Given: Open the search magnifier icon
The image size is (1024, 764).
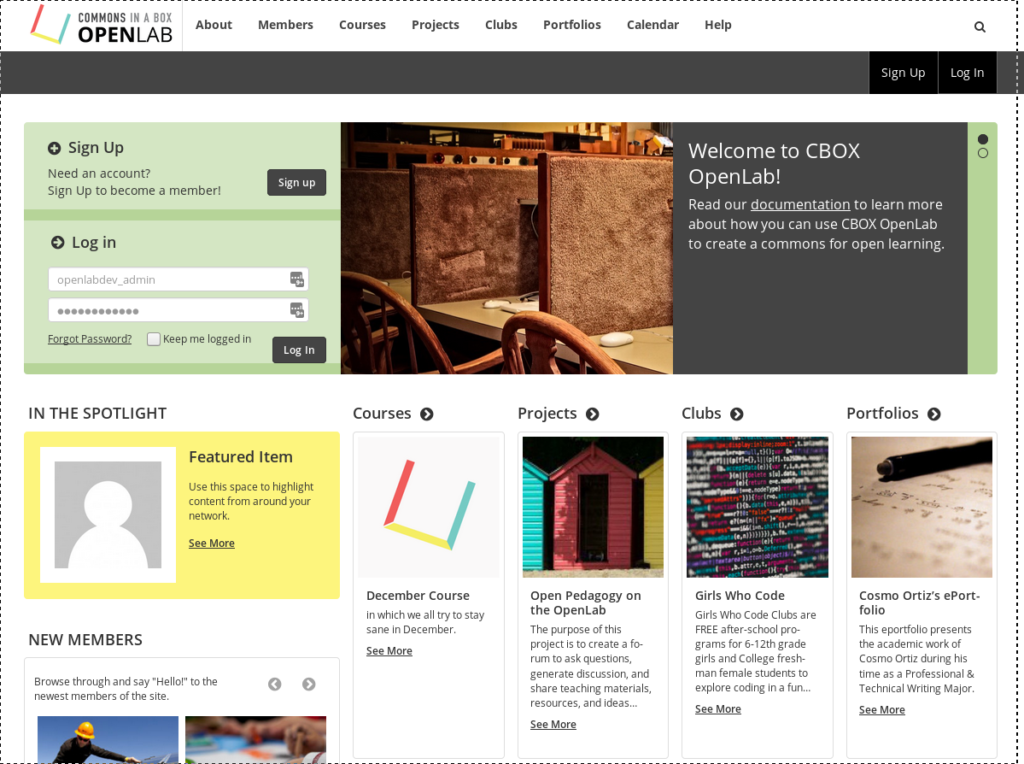Looking at the screenshot, I should 980,27.
